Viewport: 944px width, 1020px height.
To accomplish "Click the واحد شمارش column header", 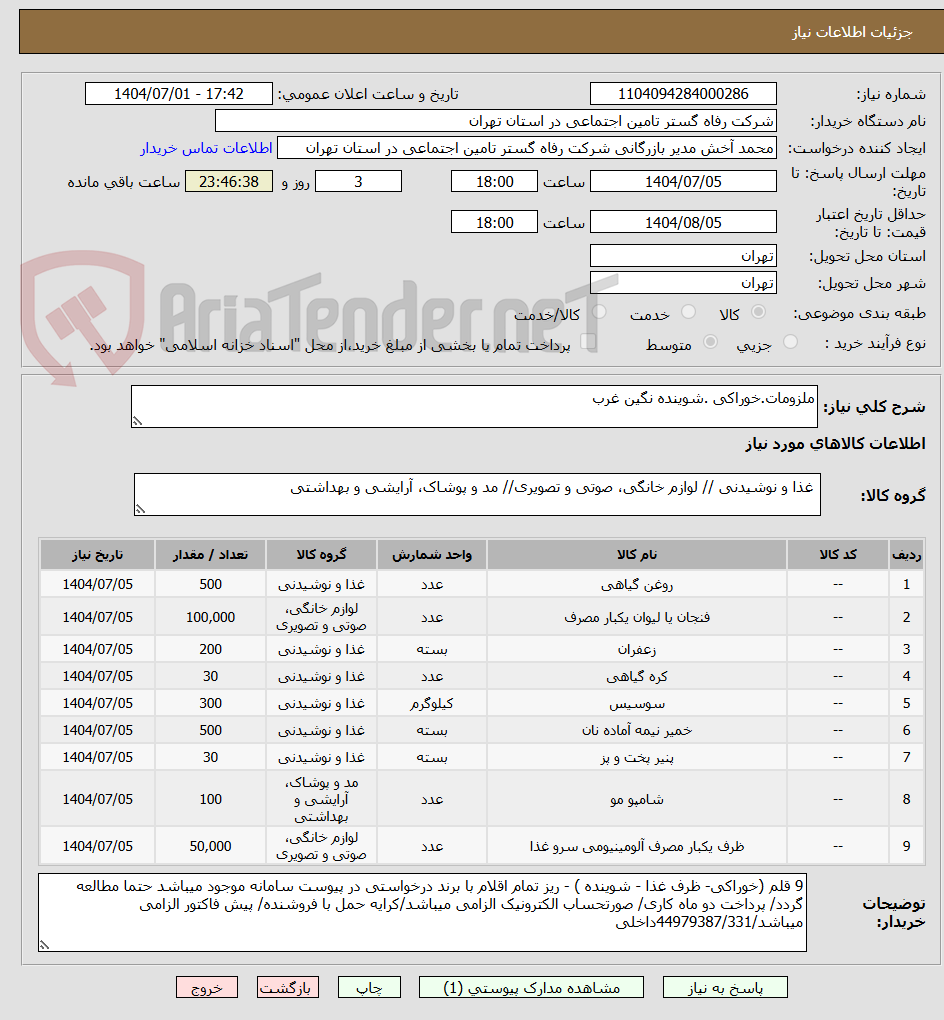I will pos(432,555).
